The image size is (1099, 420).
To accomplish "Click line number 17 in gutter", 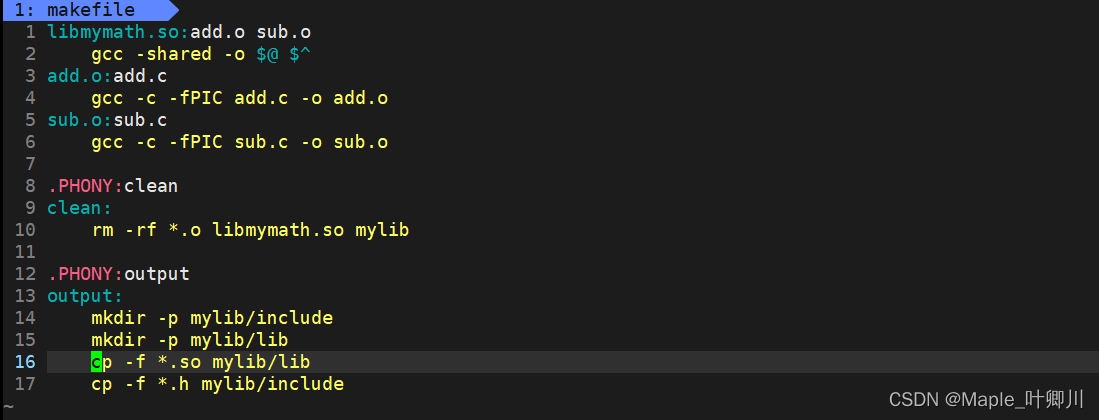I will (x=25, y=384).
